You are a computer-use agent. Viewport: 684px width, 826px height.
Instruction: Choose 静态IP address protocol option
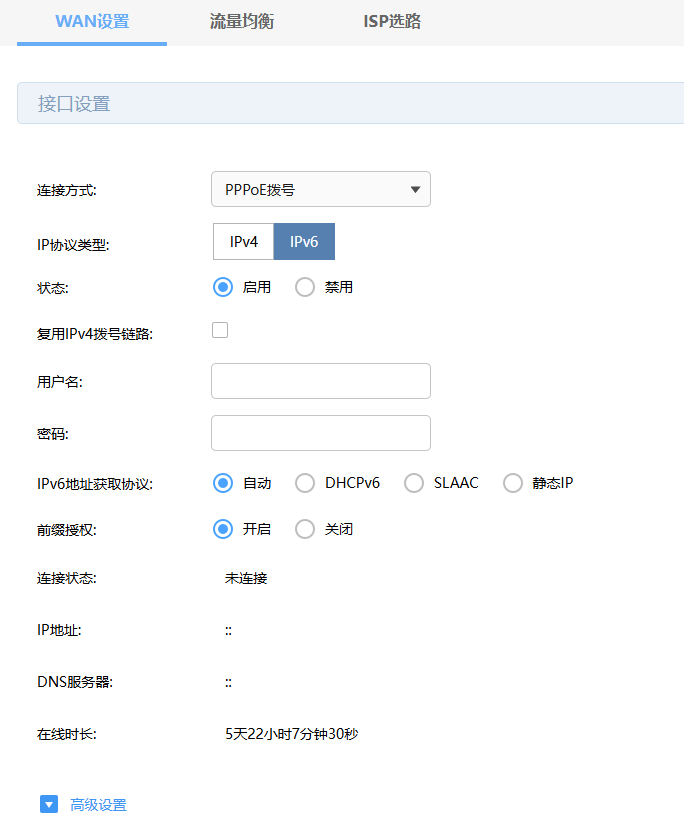pyautogui.click(x=513, y=483)
